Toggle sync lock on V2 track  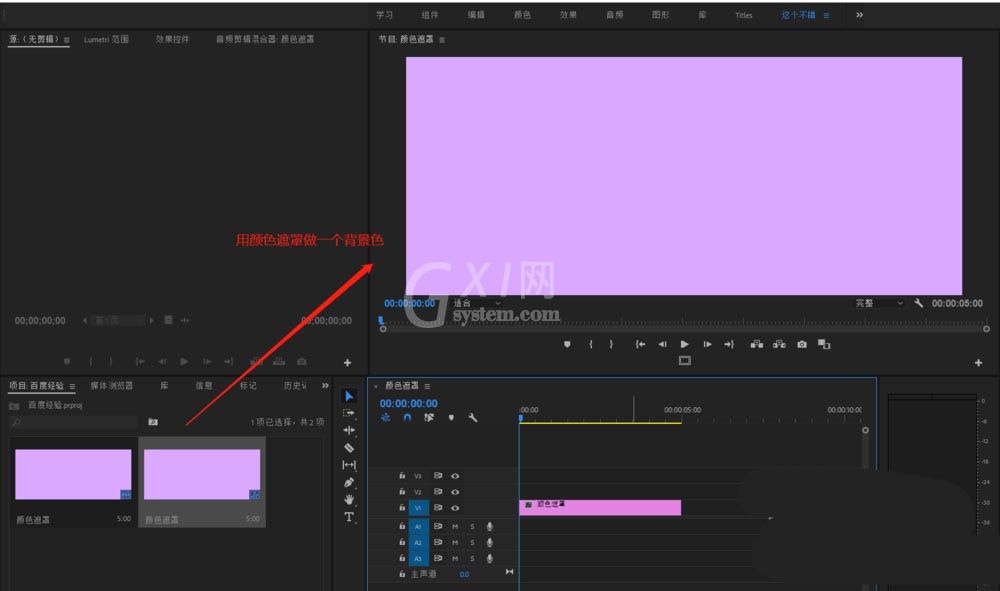point(438,492)
